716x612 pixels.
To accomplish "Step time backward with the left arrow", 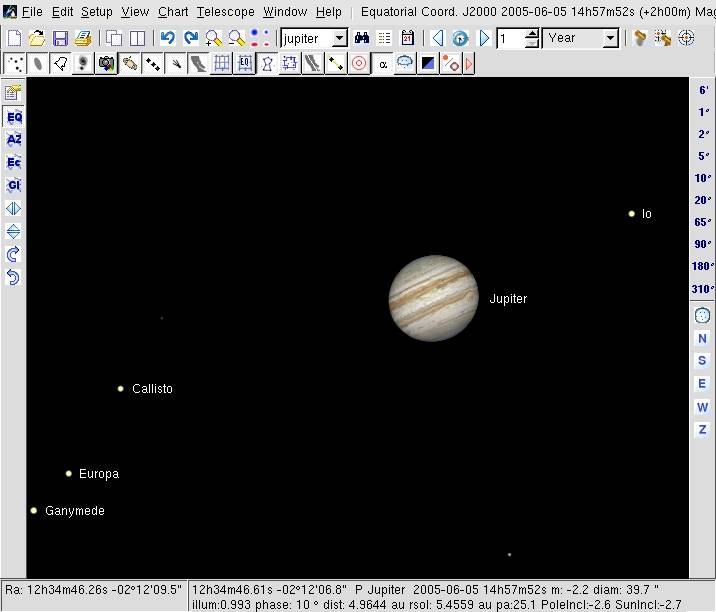I will click(437, 38).
